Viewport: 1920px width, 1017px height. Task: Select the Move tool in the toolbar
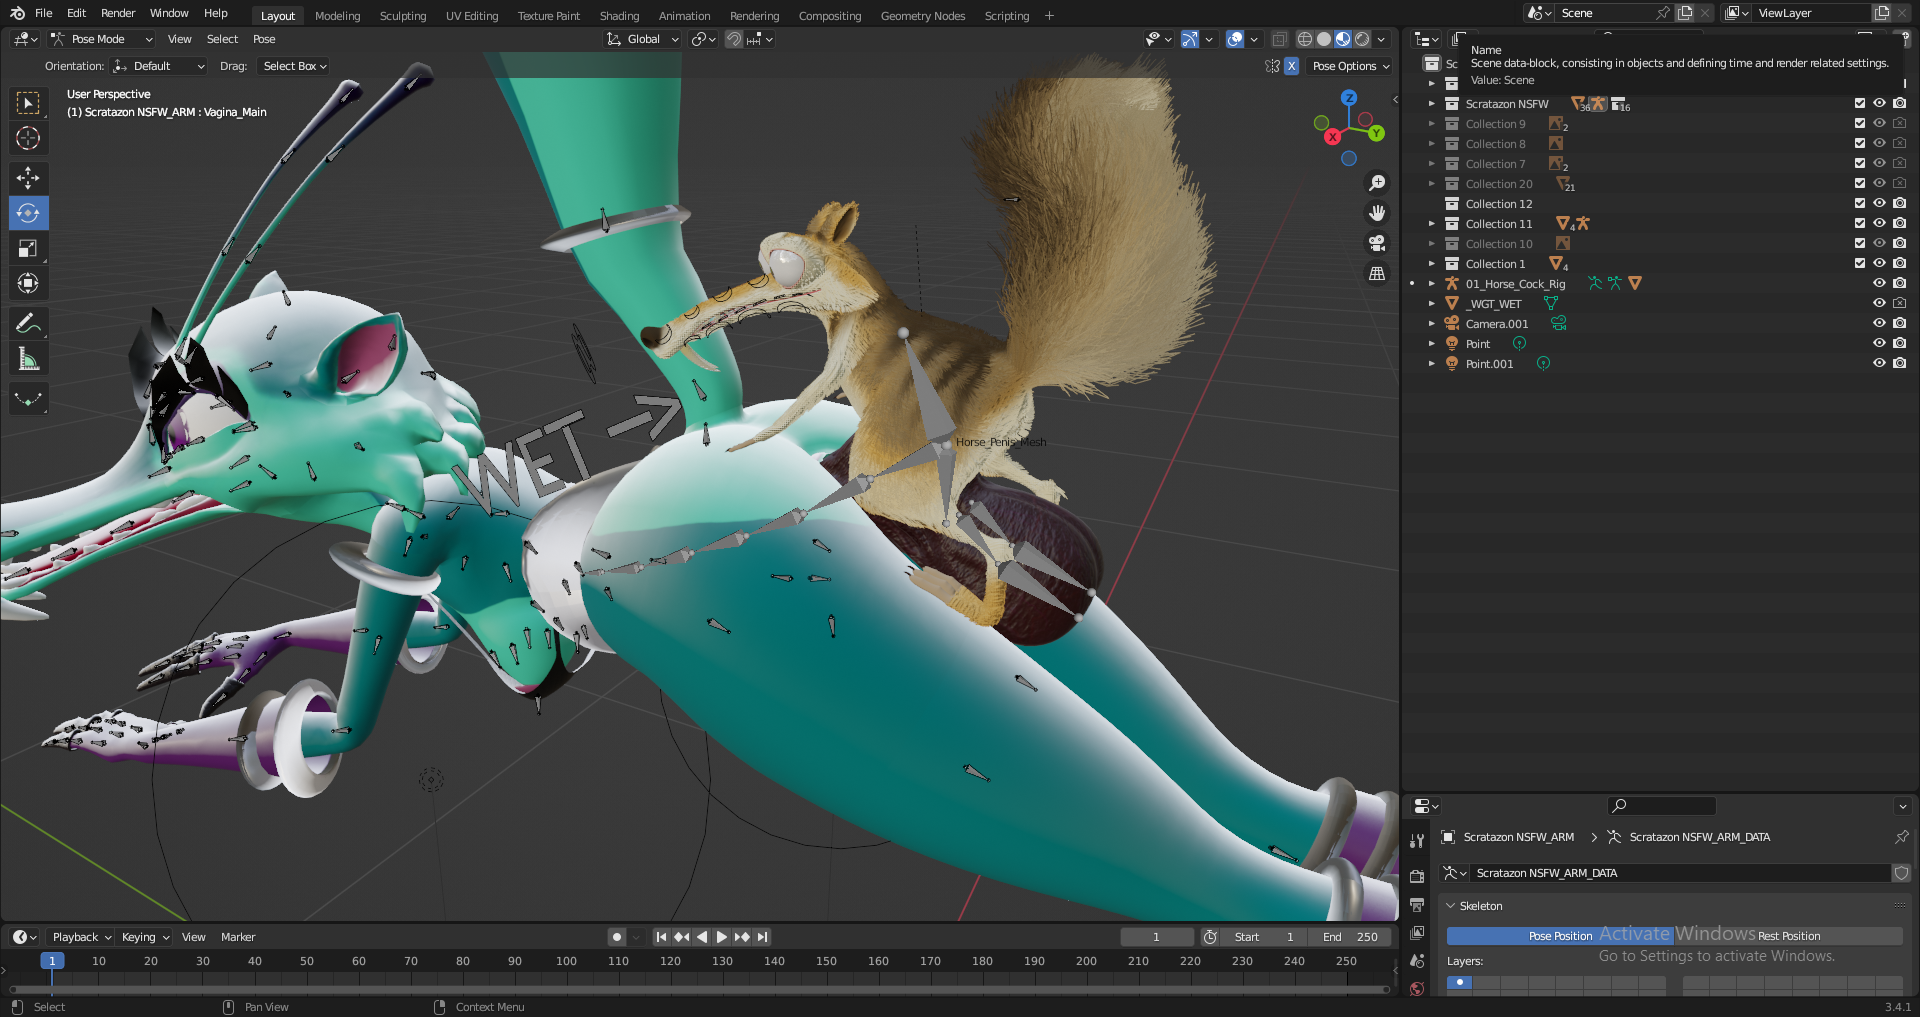[x=28, y=178]
